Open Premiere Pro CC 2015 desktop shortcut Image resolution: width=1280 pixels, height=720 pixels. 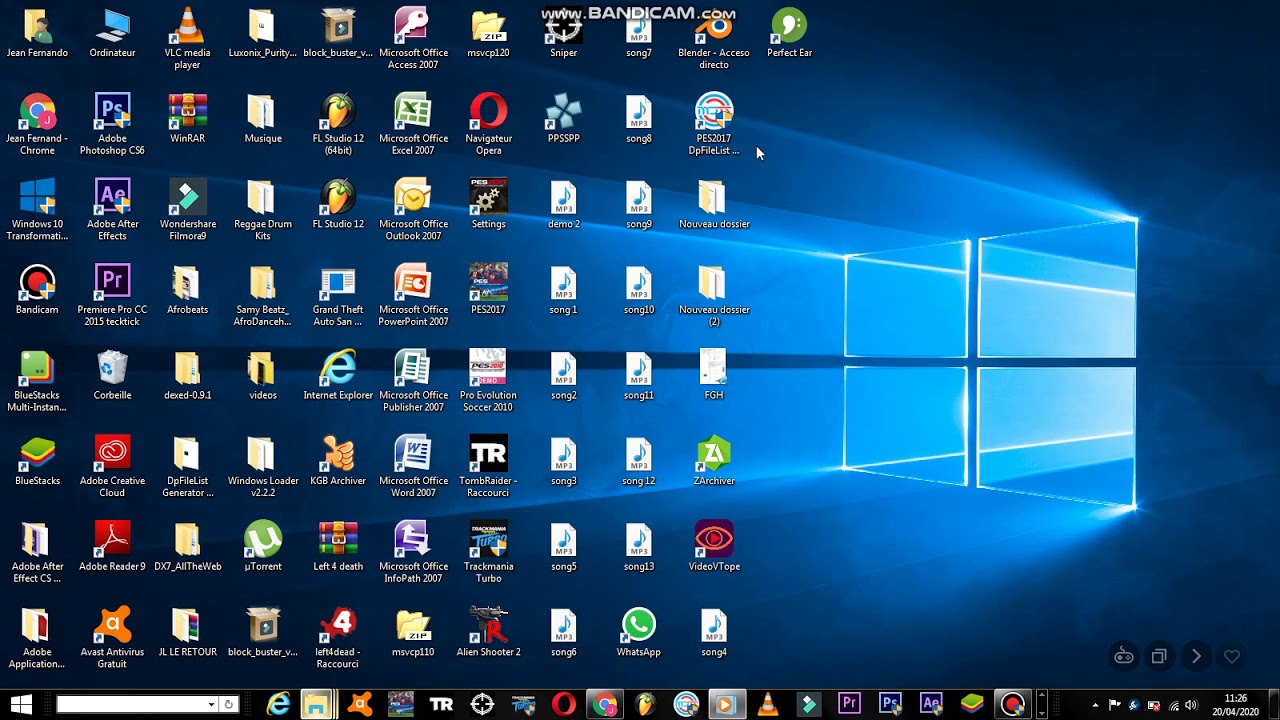(x=112, y=296)
